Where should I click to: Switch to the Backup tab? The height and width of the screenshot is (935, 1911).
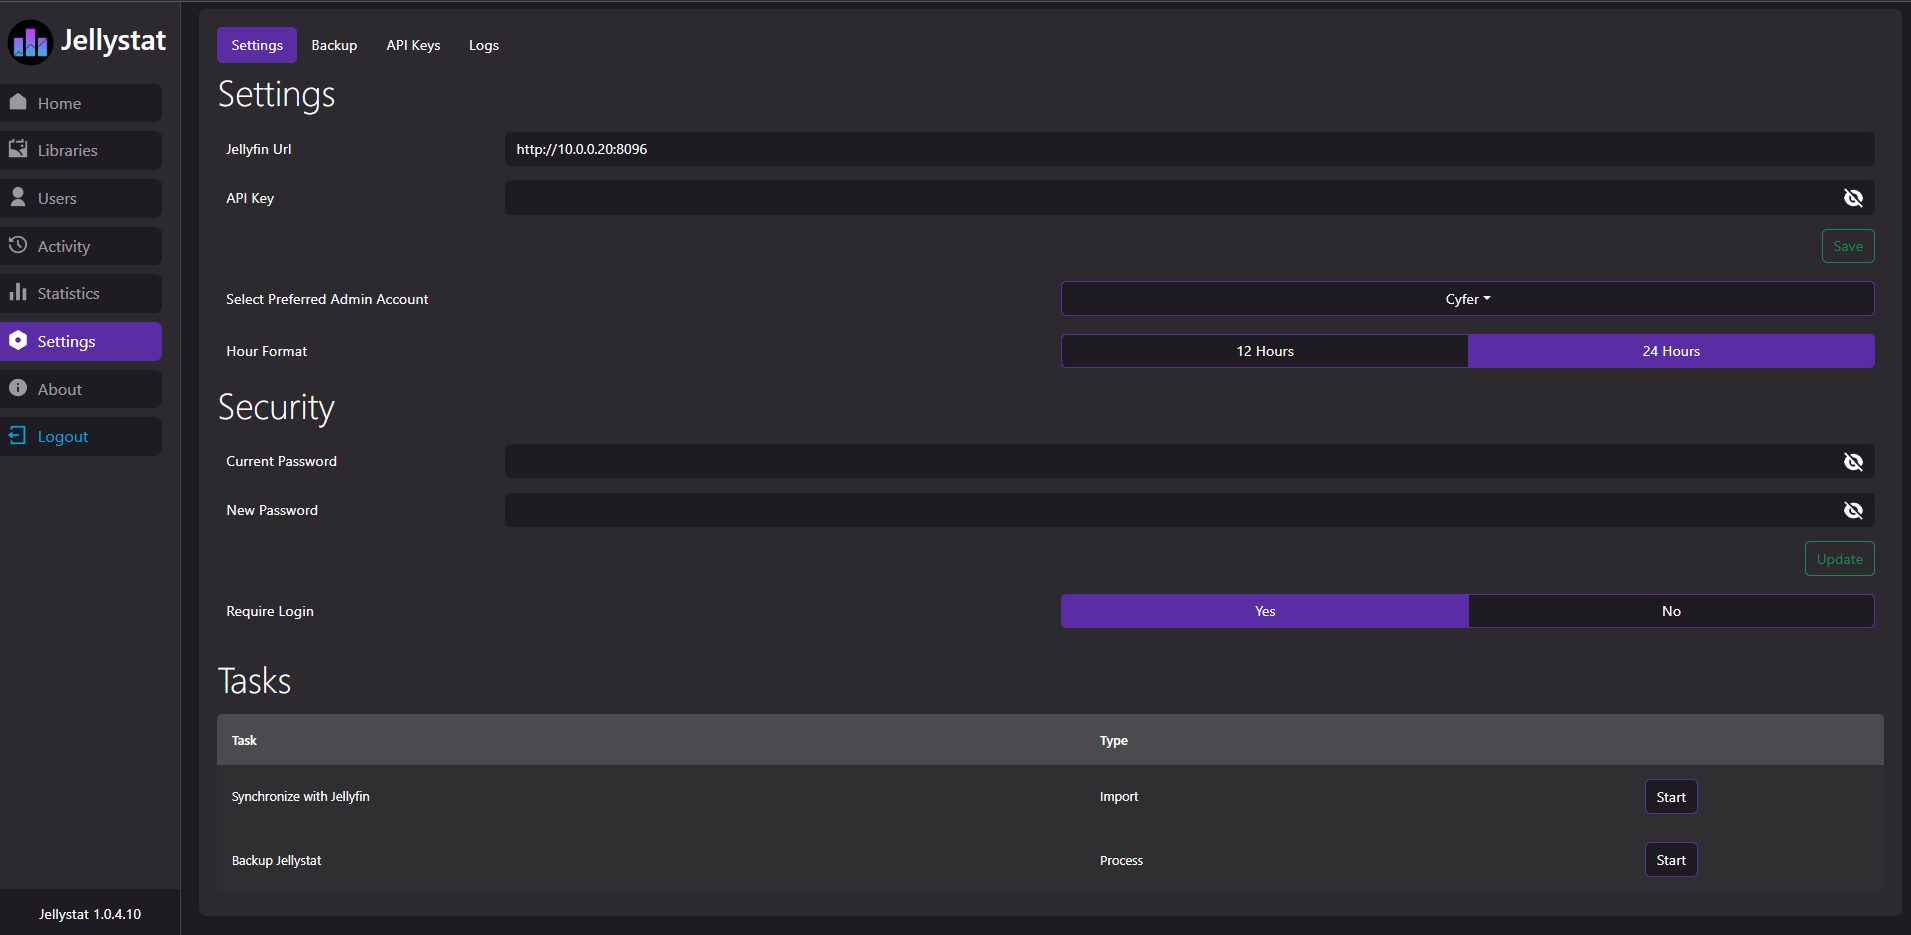tap(334, 45)
